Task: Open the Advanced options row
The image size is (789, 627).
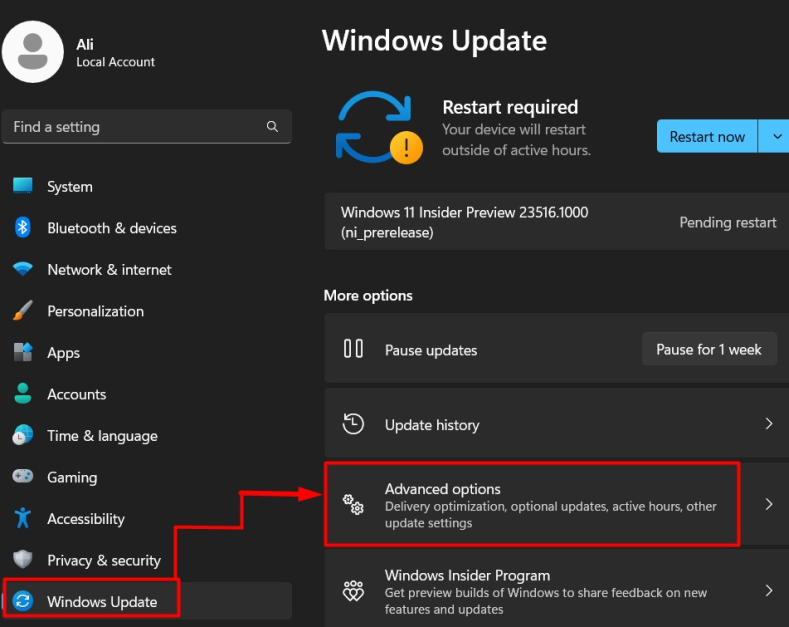Action: pos(557,504)
